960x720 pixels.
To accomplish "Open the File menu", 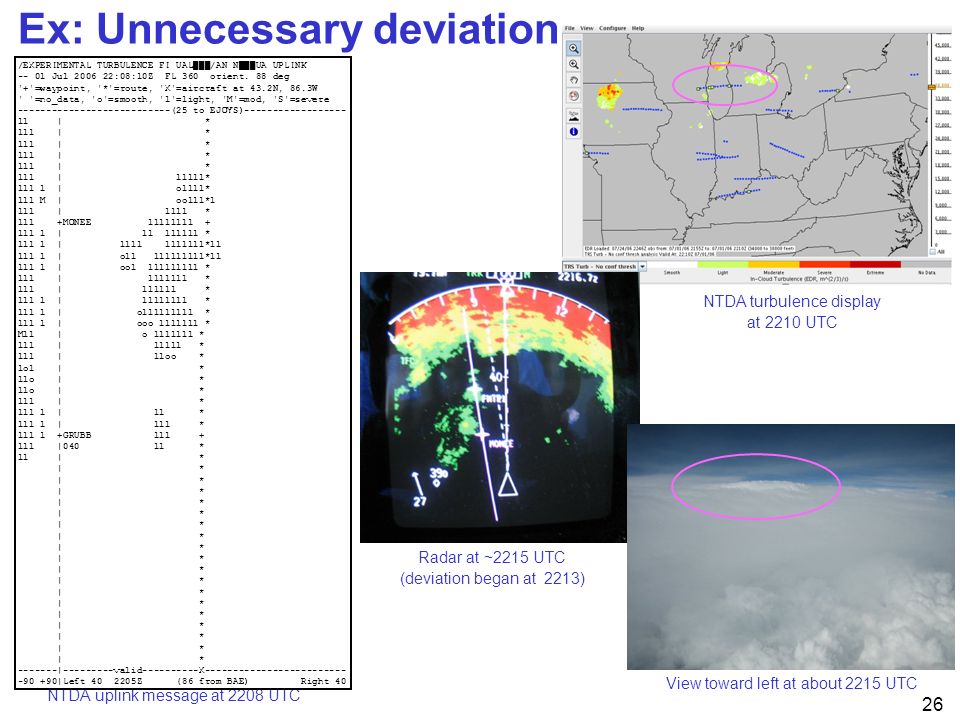I will 569,28.
